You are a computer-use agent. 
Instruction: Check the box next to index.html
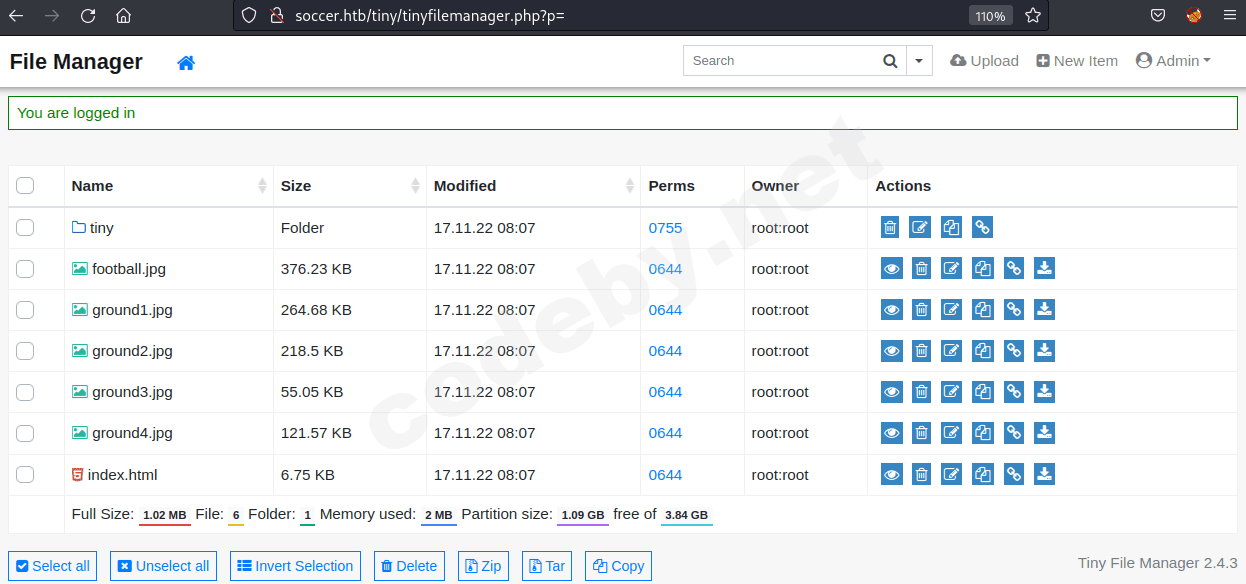25,474
